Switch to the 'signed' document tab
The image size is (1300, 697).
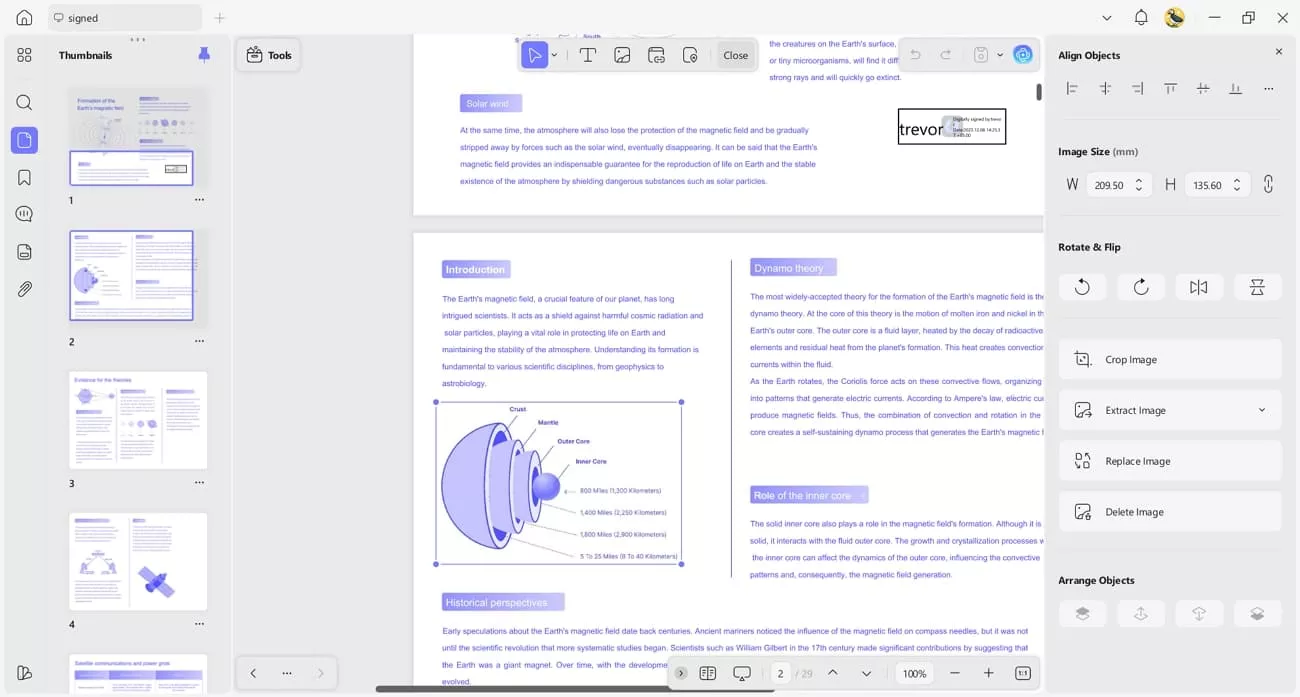124,18
